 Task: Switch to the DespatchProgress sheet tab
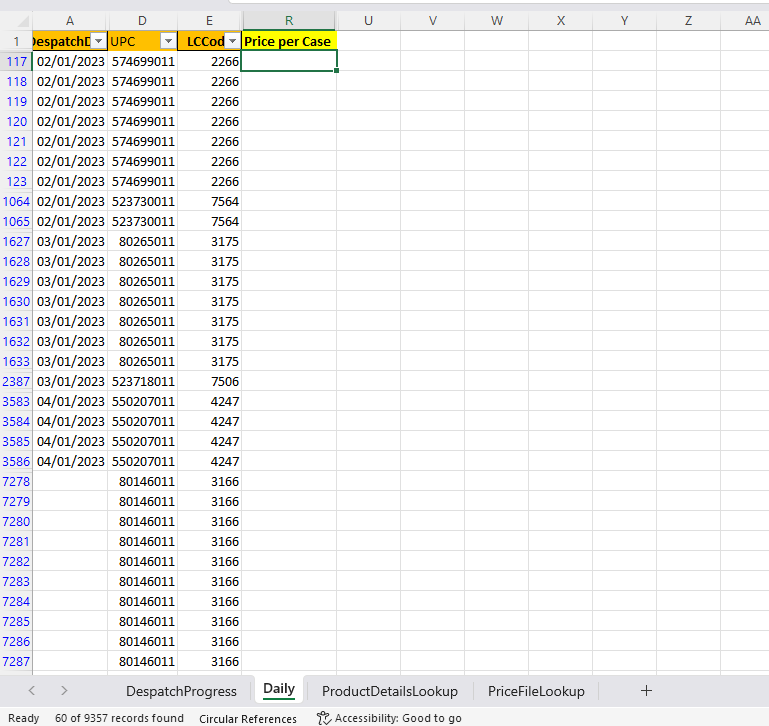point(181,691)
